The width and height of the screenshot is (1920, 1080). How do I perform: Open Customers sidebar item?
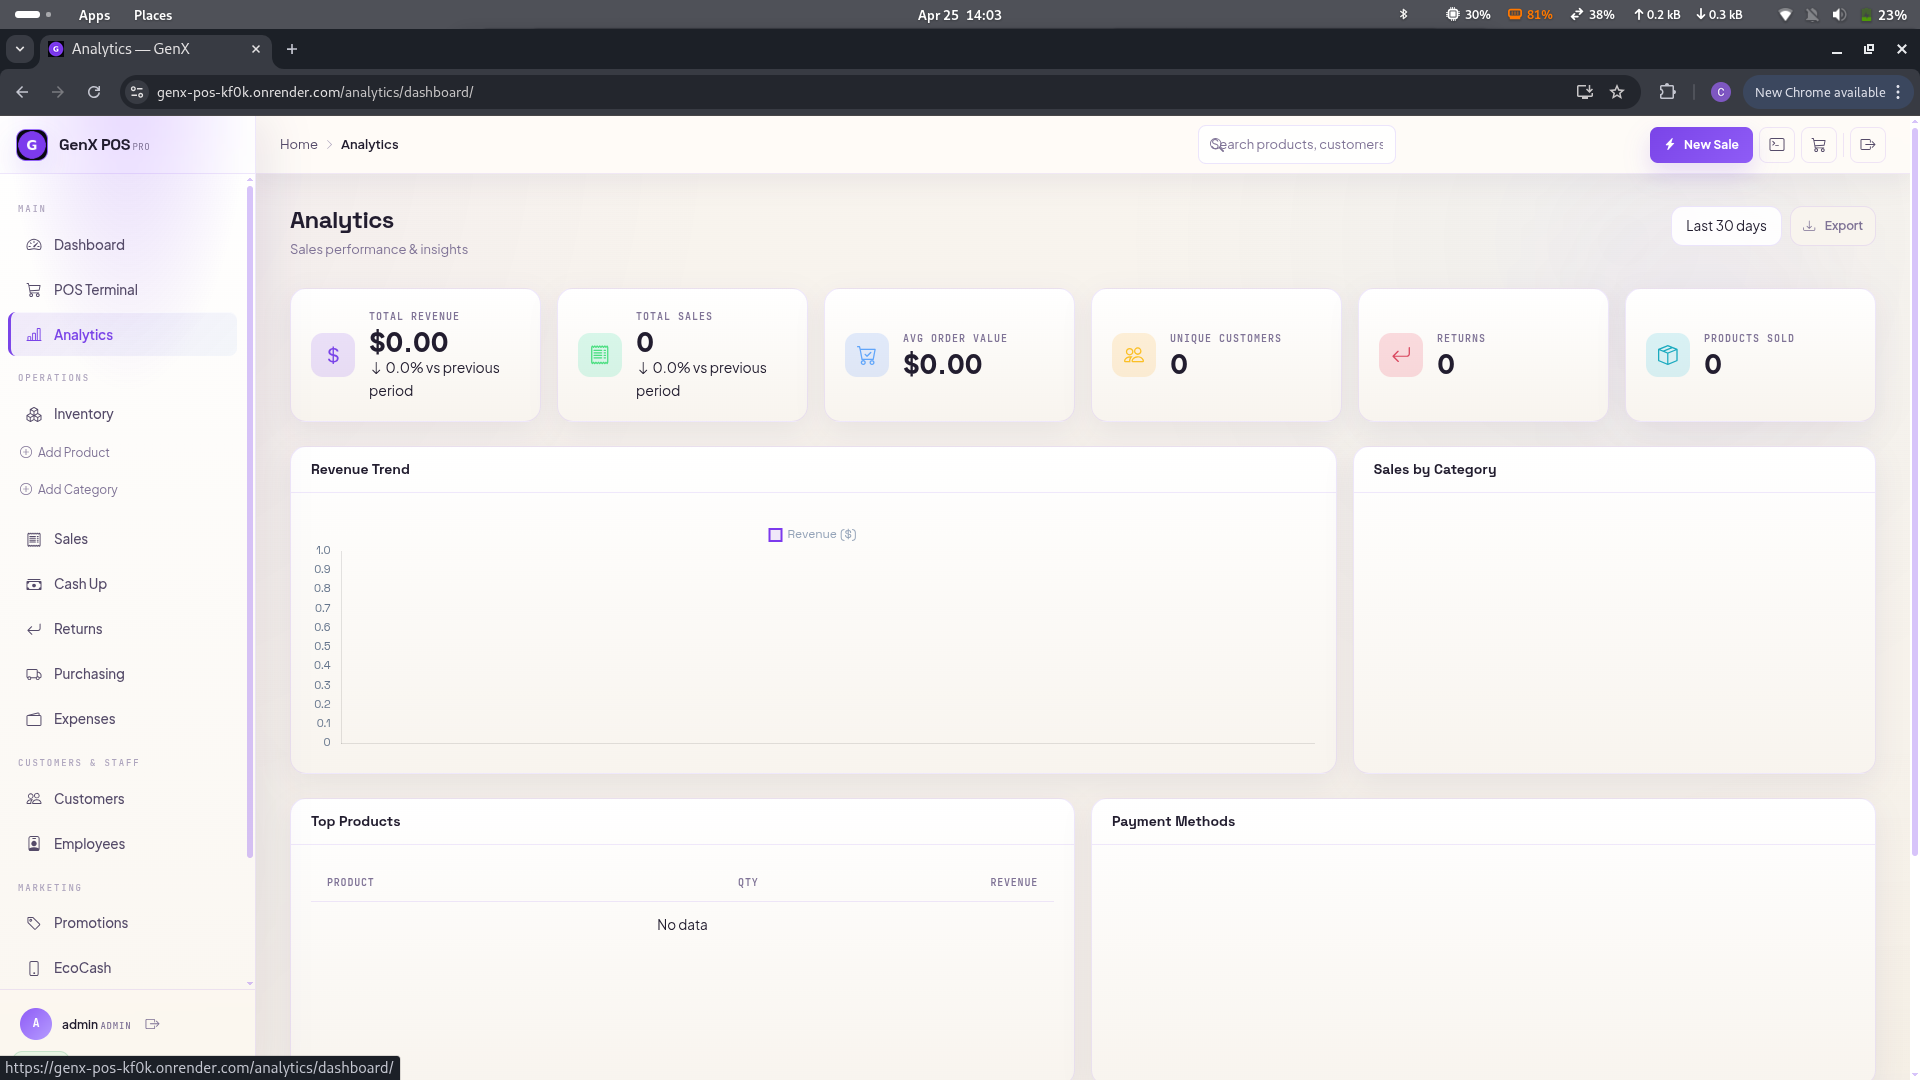tap(122, 799)
